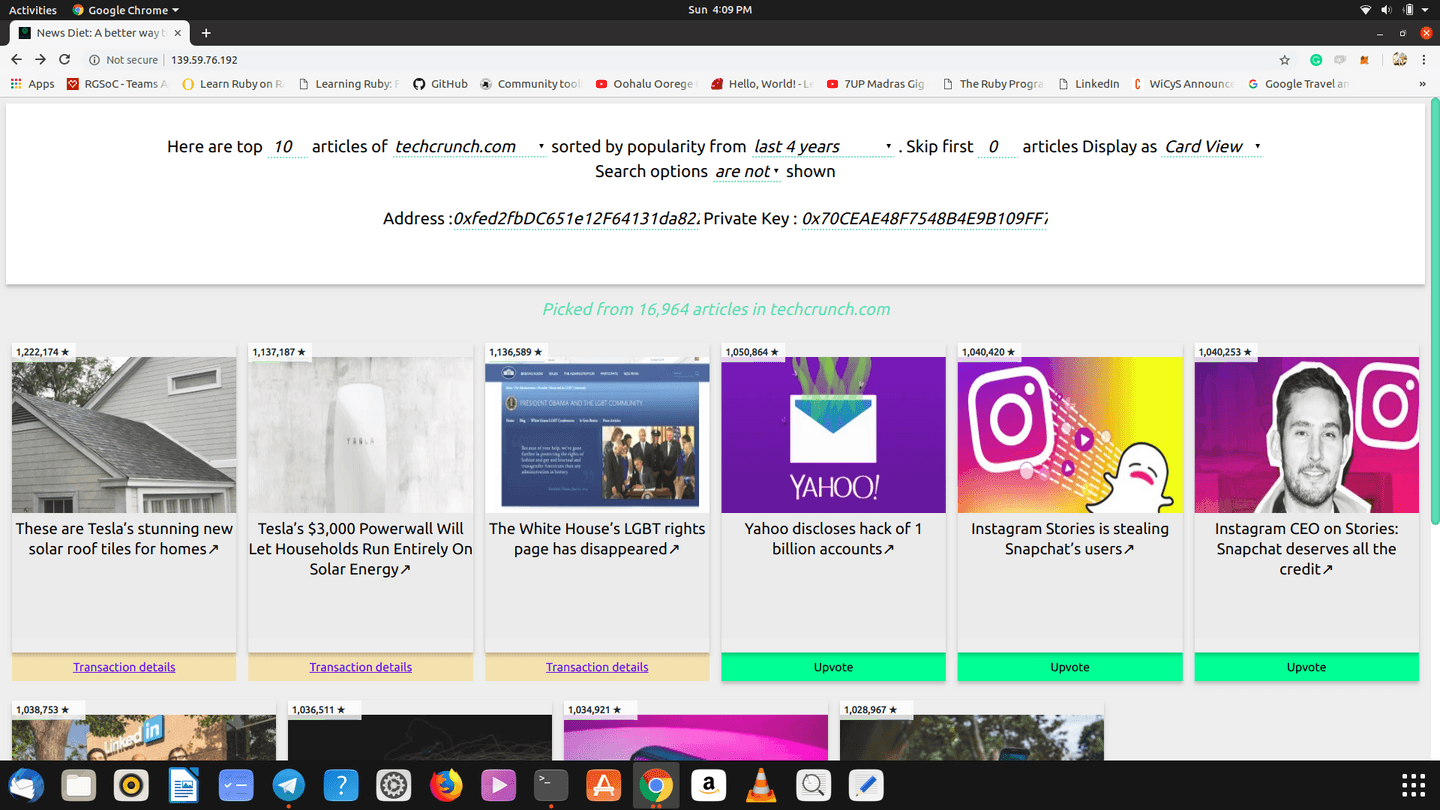Launch Telegram from the dock

pos(288,786)
